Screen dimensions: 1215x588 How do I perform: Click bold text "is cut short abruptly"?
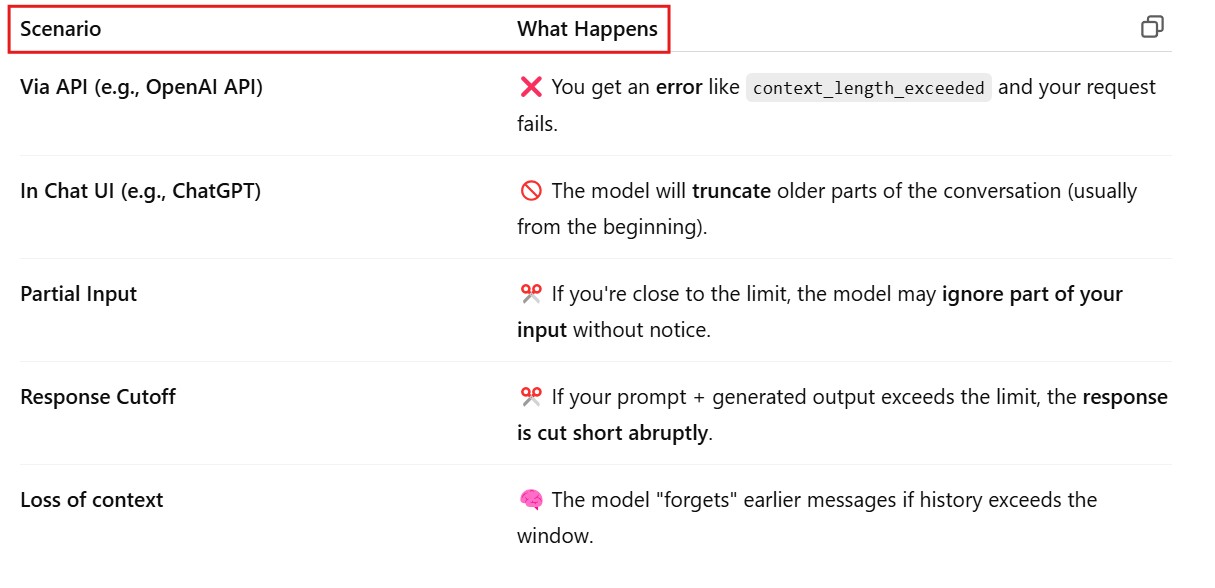tap(612, 433)
